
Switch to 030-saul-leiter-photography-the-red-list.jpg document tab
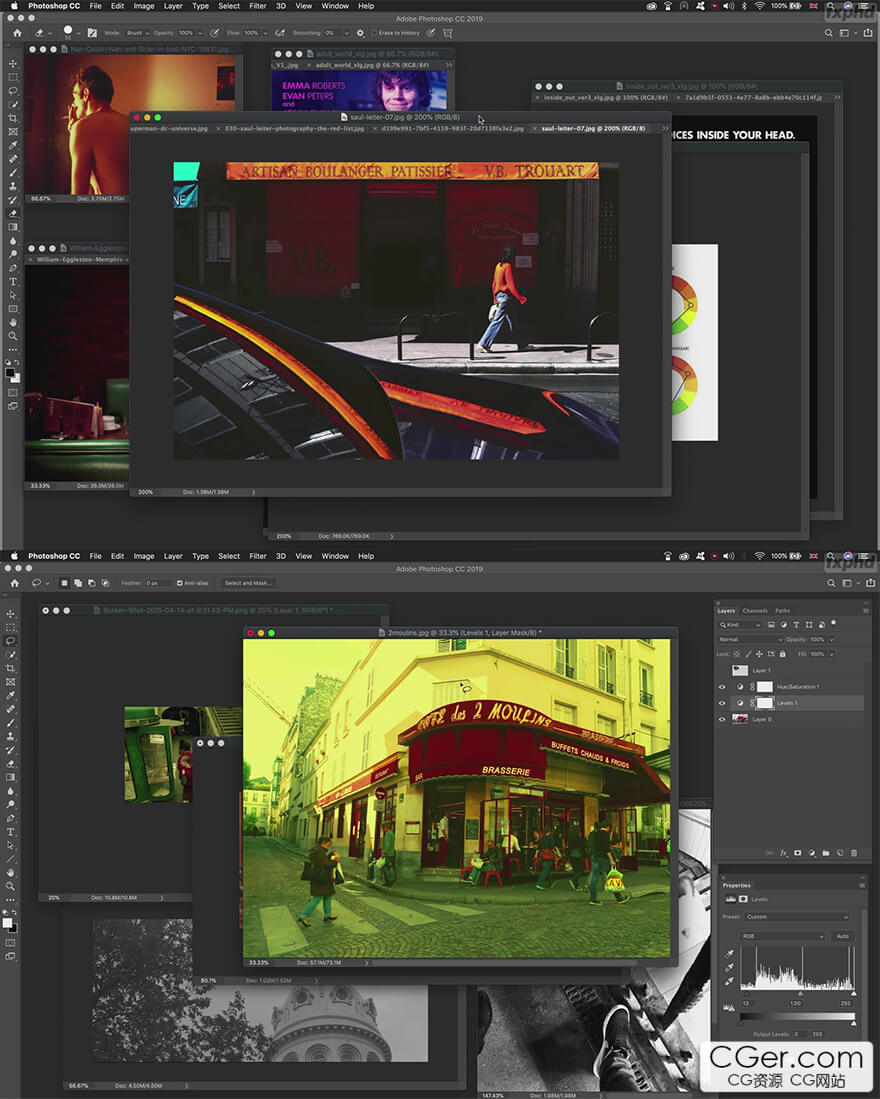tap(294, 129)
